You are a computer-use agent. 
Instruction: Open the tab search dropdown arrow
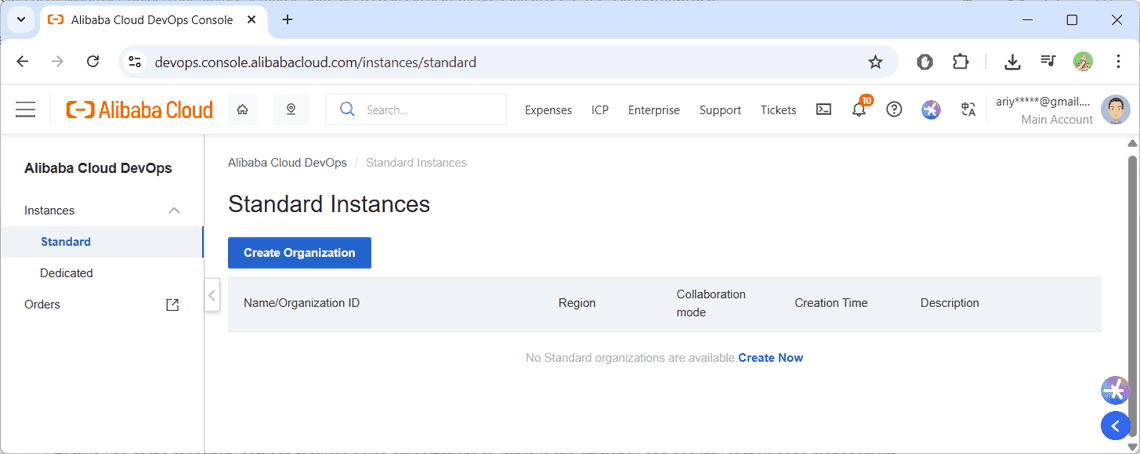click(20, 20)
